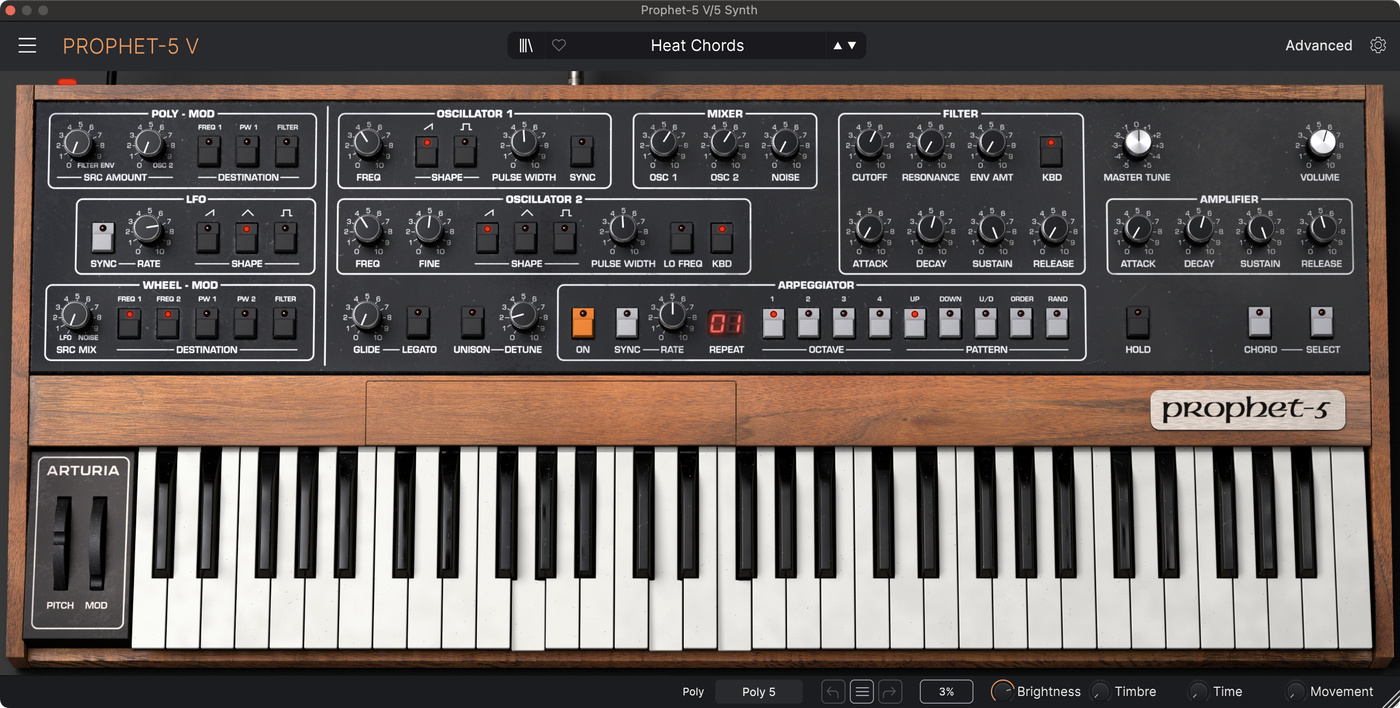Click arpeggiator RATE knob

[x=672, y=316]
